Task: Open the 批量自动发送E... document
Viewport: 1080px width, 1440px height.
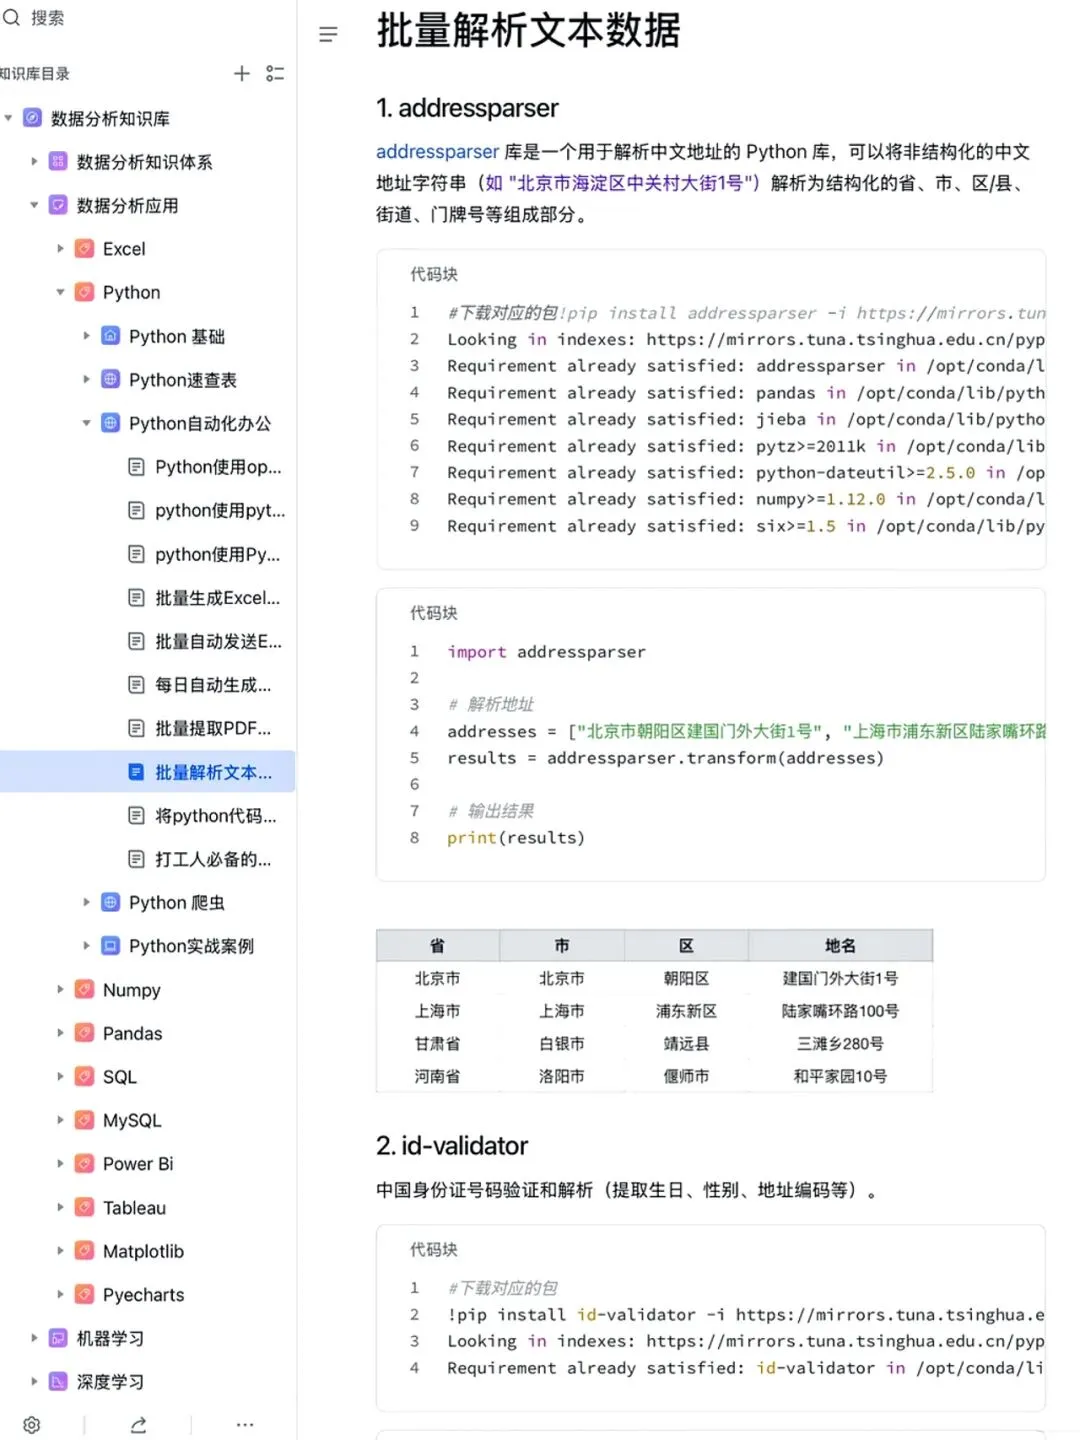Action: pos(205,641)
